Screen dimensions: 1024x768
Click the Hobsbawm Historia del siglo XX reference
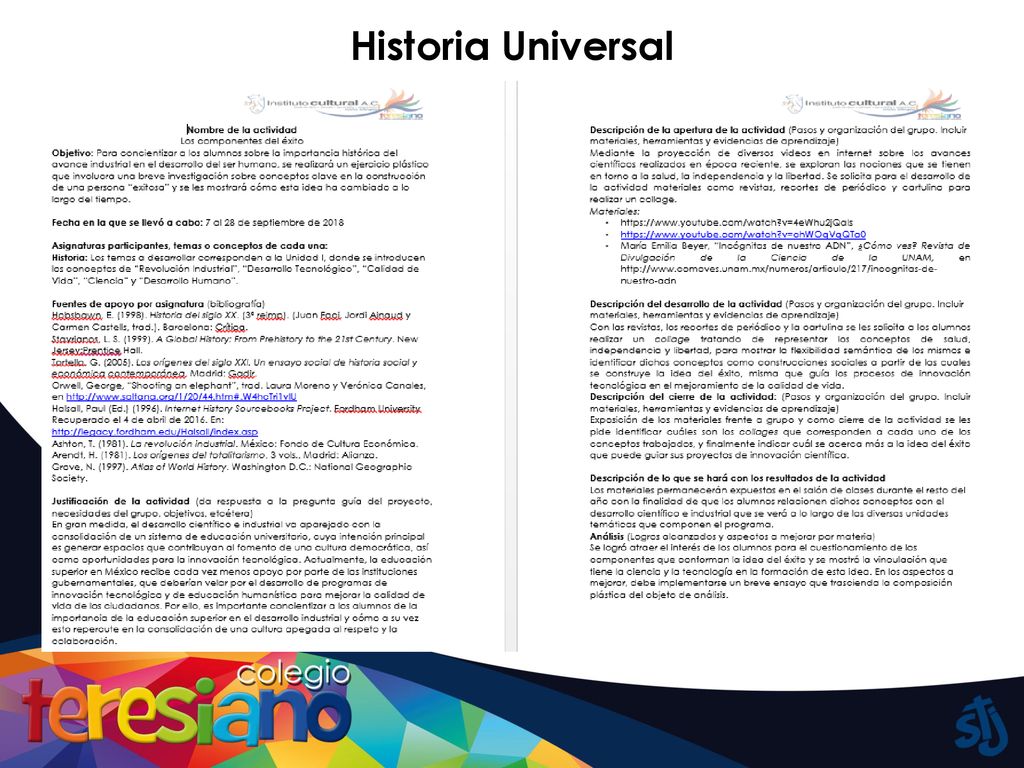(x=231, y=321)
